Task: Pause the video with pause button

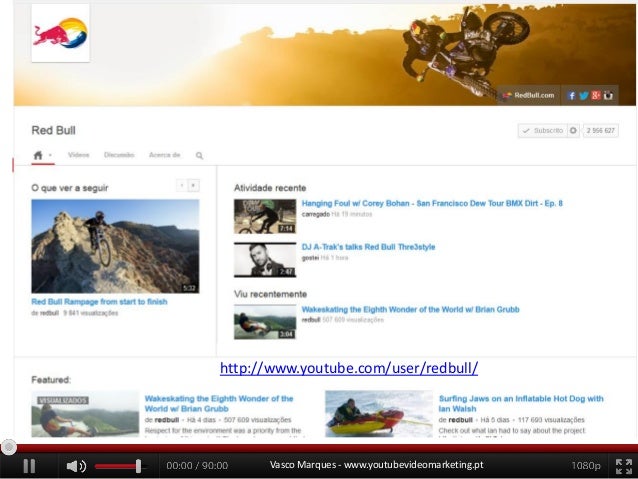Action: (29, 466)
